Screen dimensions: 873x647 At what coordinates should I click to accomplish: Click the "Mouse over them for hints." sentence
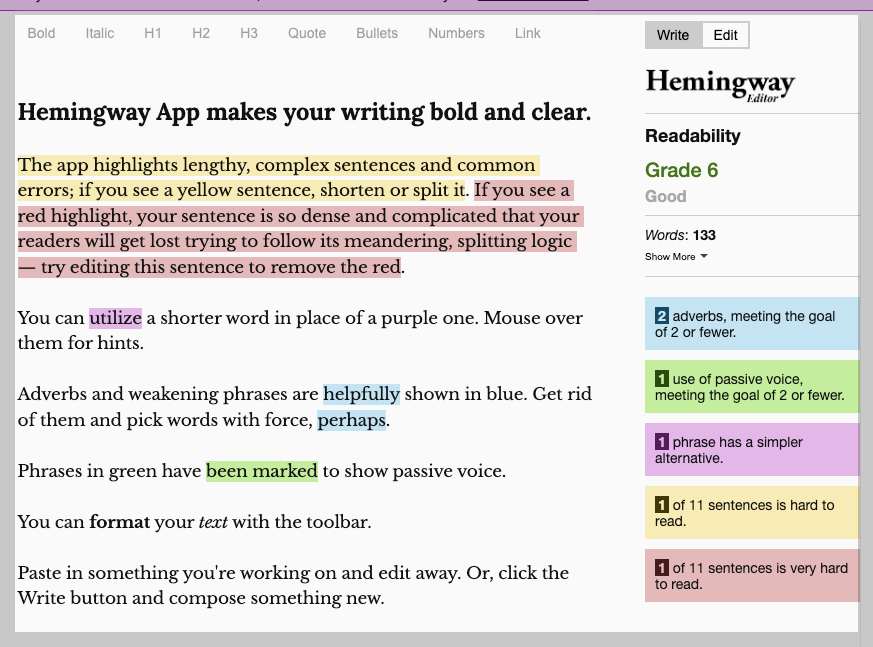click(x=301, y=330)
